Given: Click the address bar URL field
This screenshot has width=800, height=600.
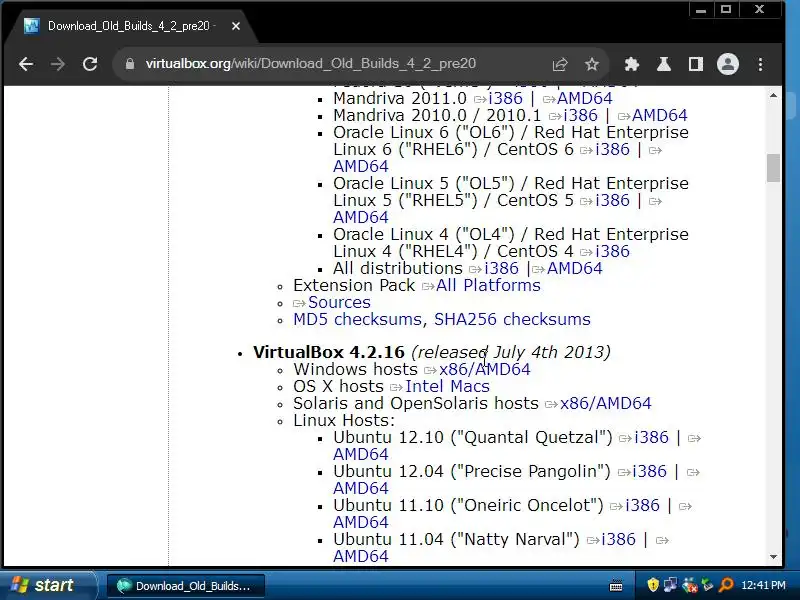Looking at the screenshot, I should point(310,64).
